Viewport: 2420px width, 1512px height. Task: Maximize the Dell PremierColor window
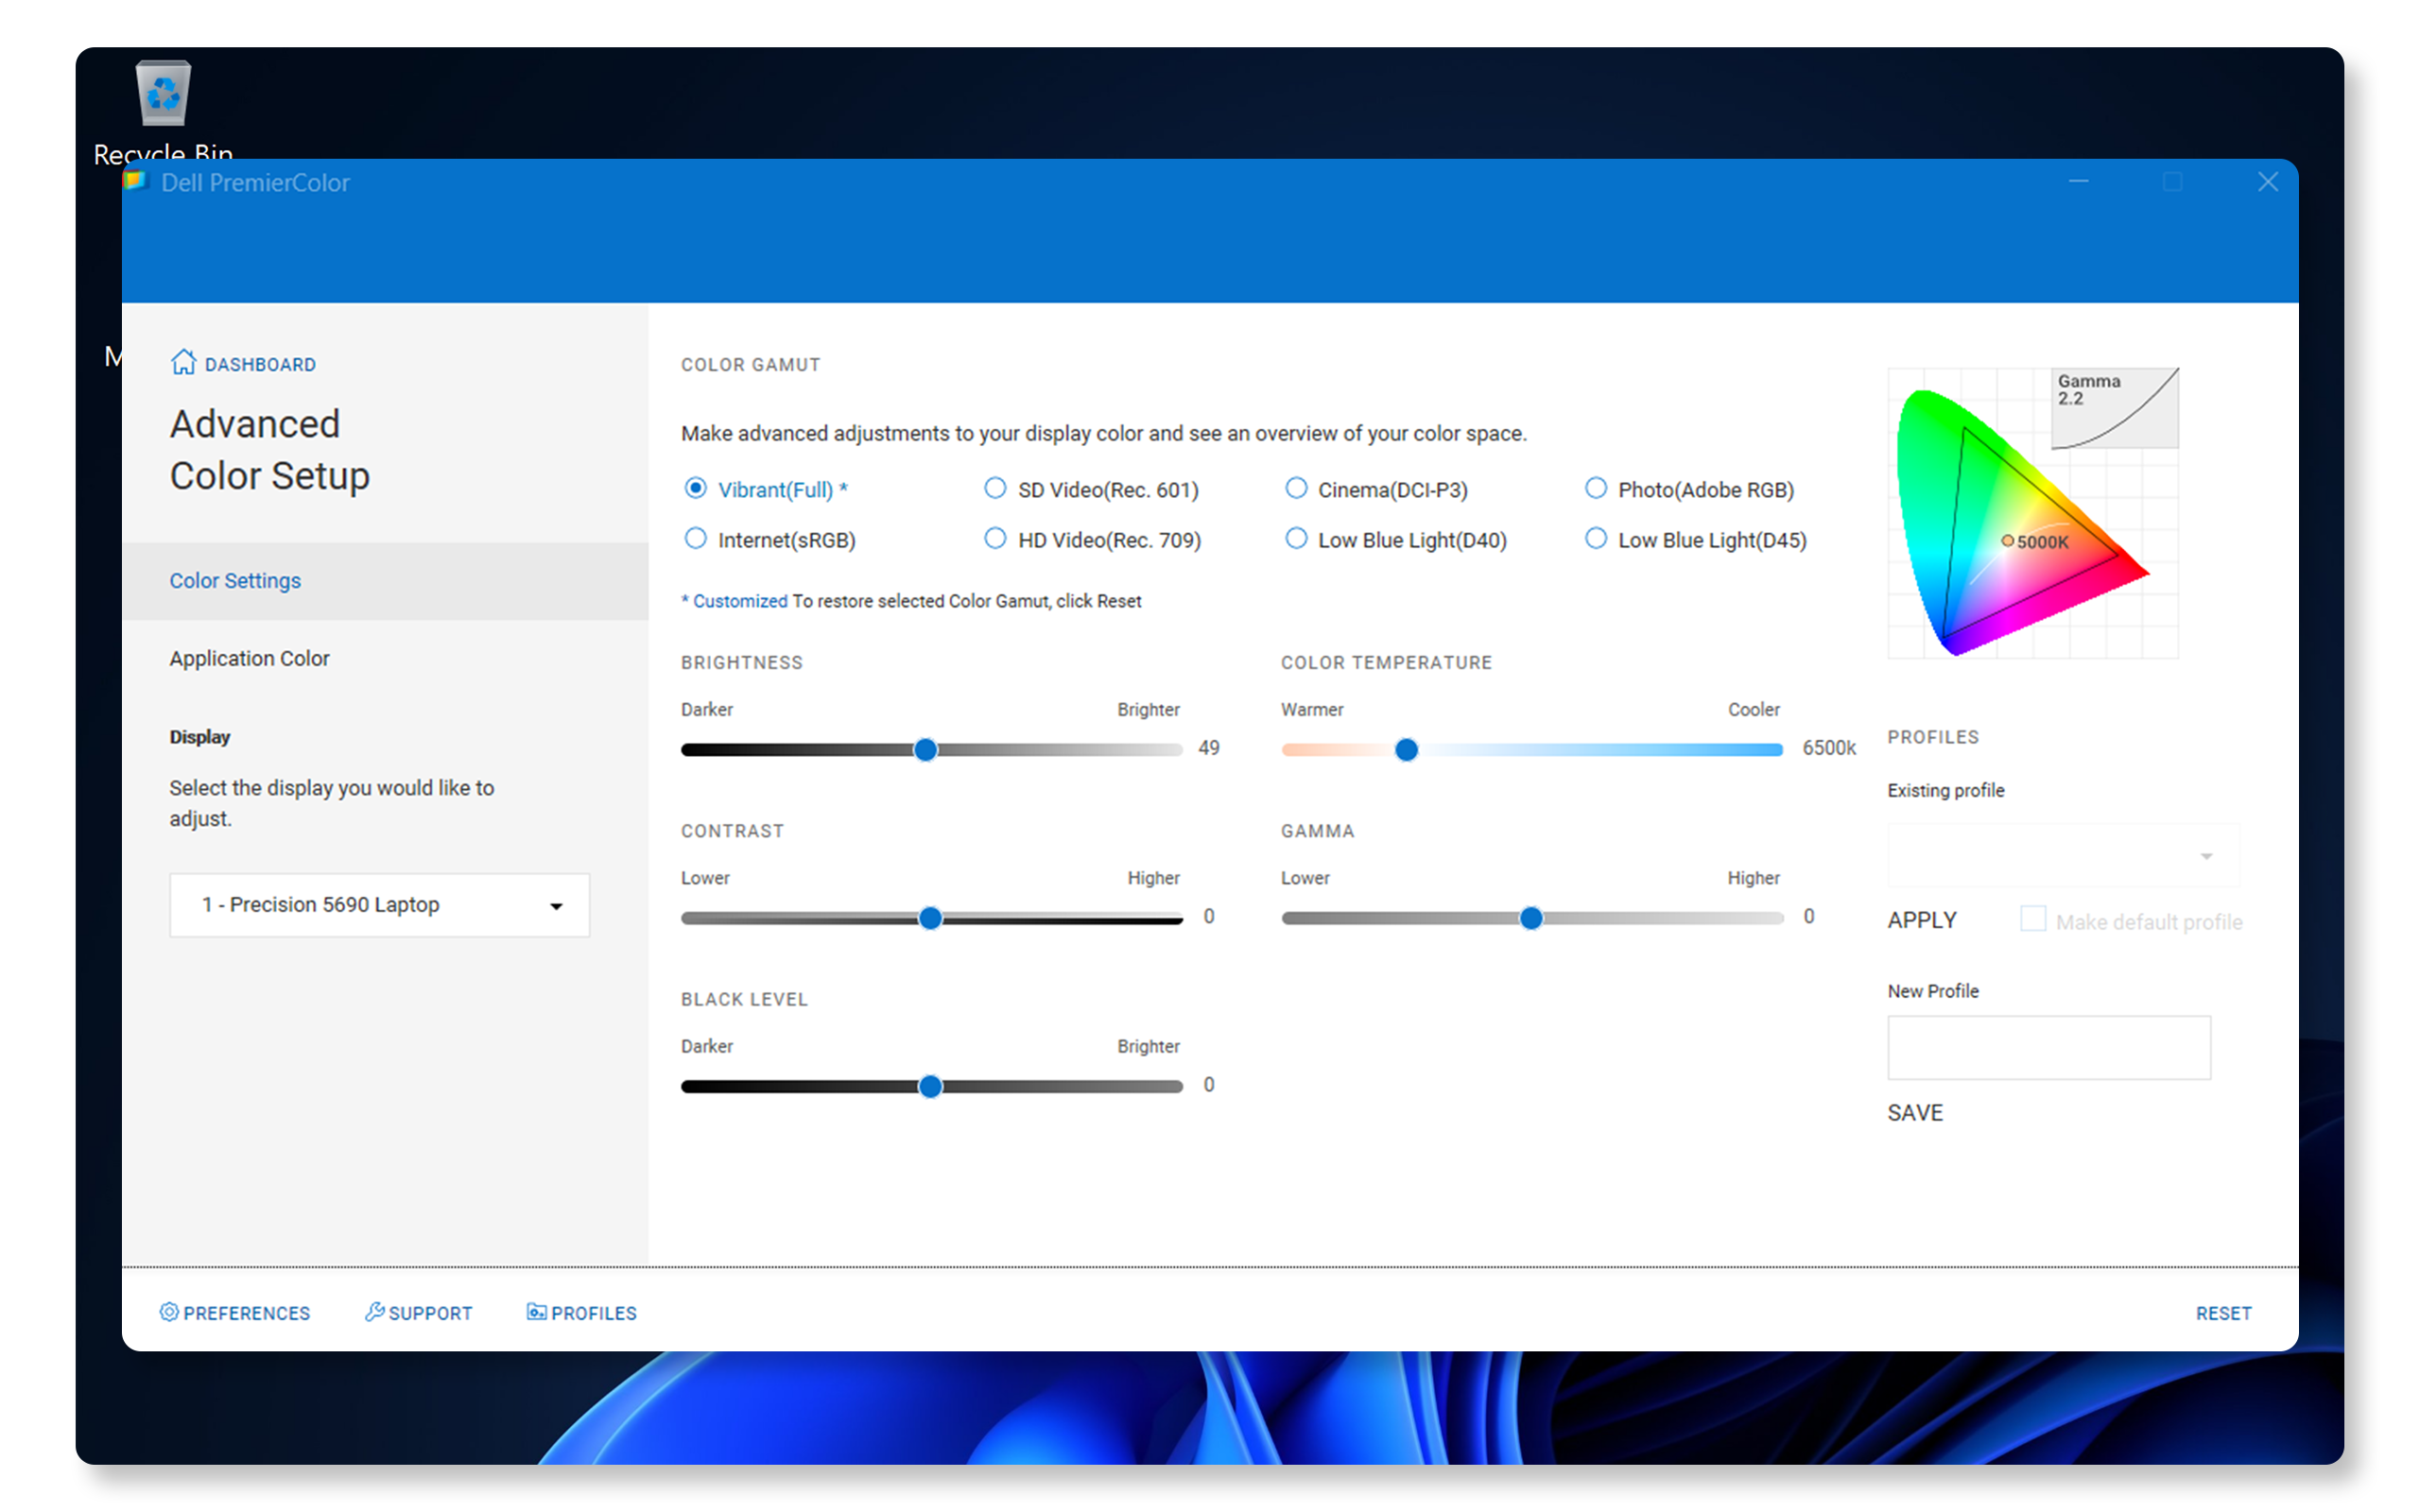pos(2173,182)
